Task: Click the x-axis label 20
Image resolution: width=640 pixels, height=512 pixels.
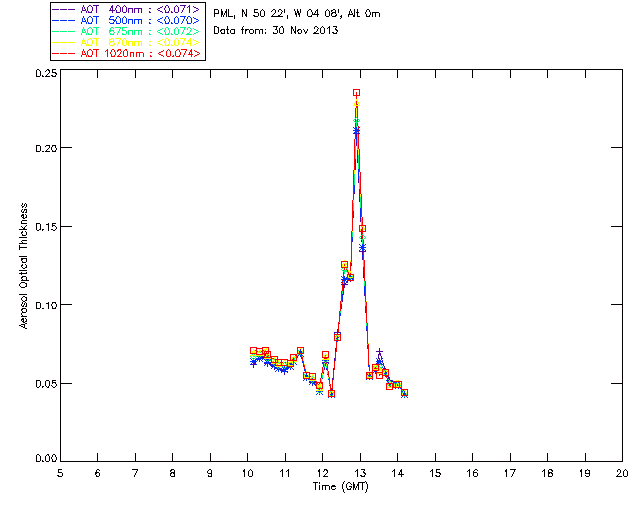Action: [x=622, y=473]
